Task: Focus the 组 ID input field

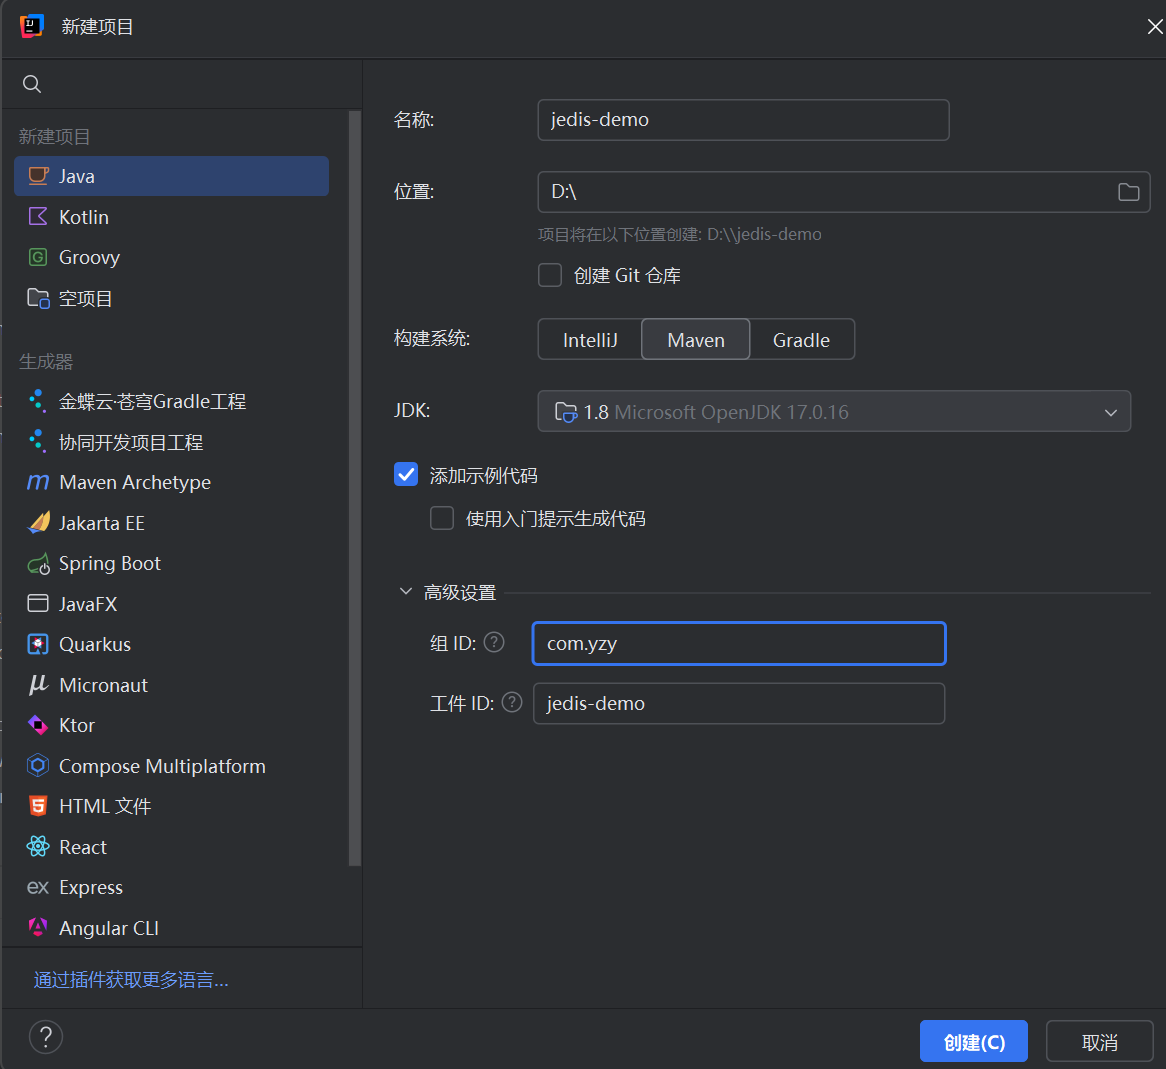Action: [739, 643]
